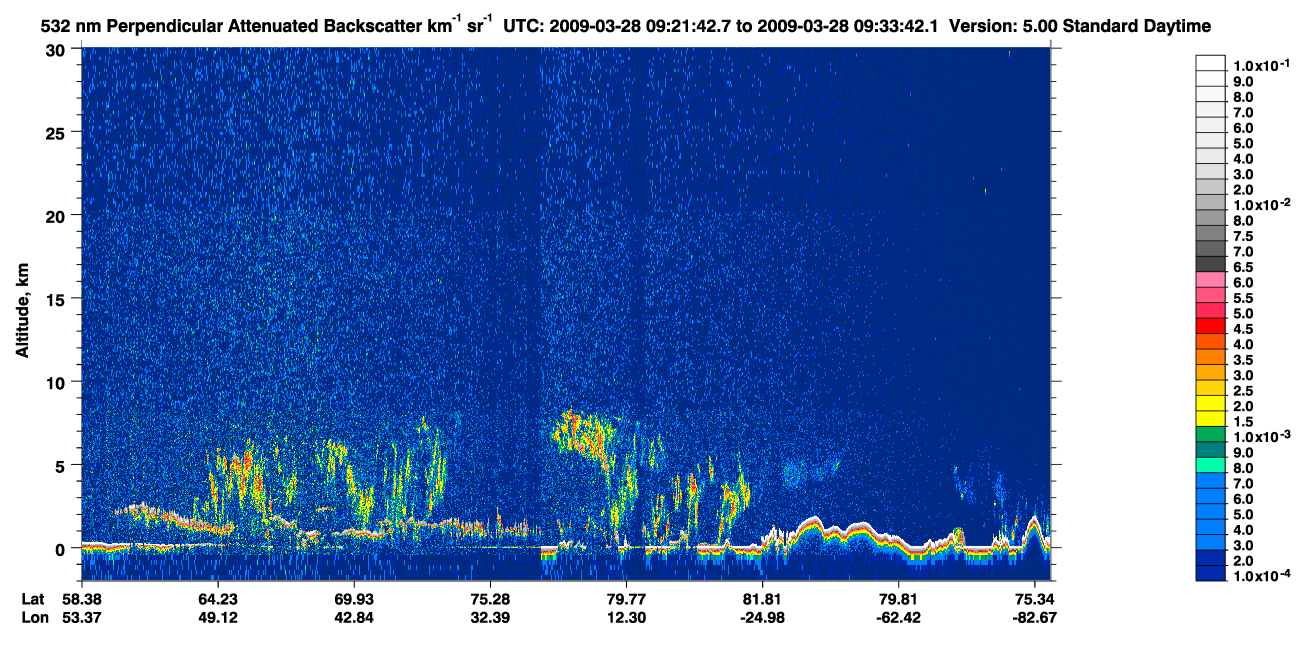Click the latitude value 81.81
Screen dimensions: 1300x667
(762, 599)
